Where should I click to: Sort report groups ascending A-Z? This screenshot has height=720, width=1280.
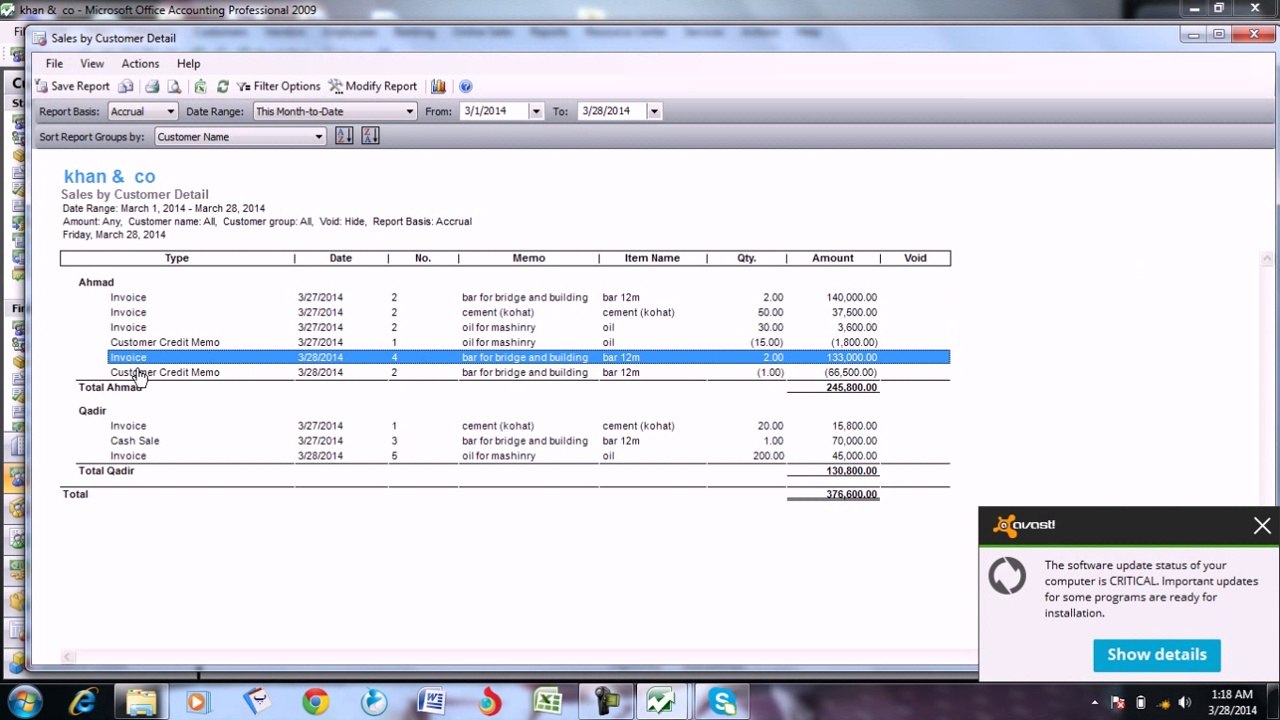pos(344,136)
